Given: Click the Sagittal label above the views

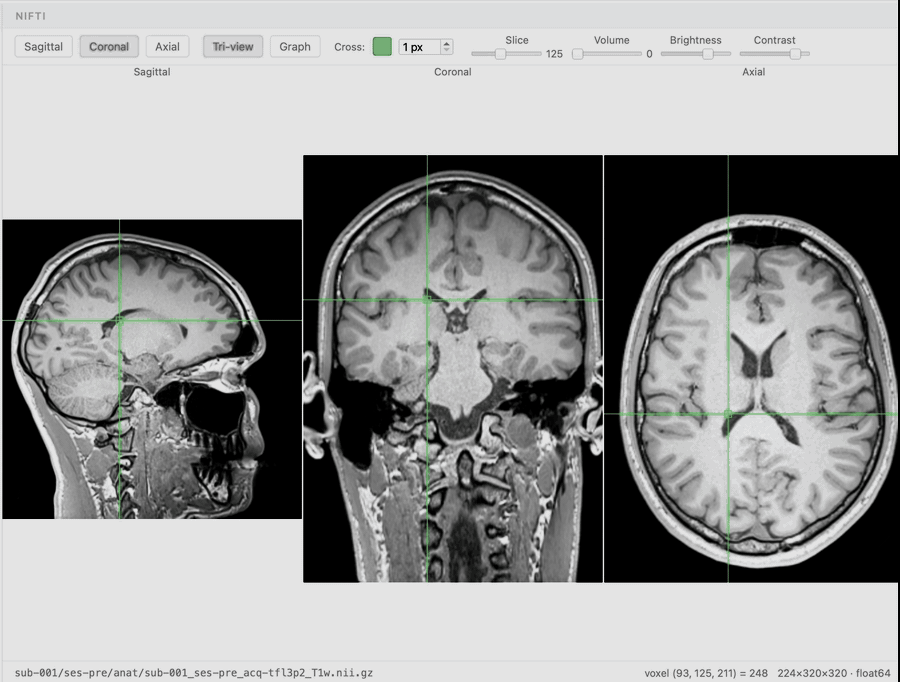Looking at the screenshot, I should coord(152,72).
